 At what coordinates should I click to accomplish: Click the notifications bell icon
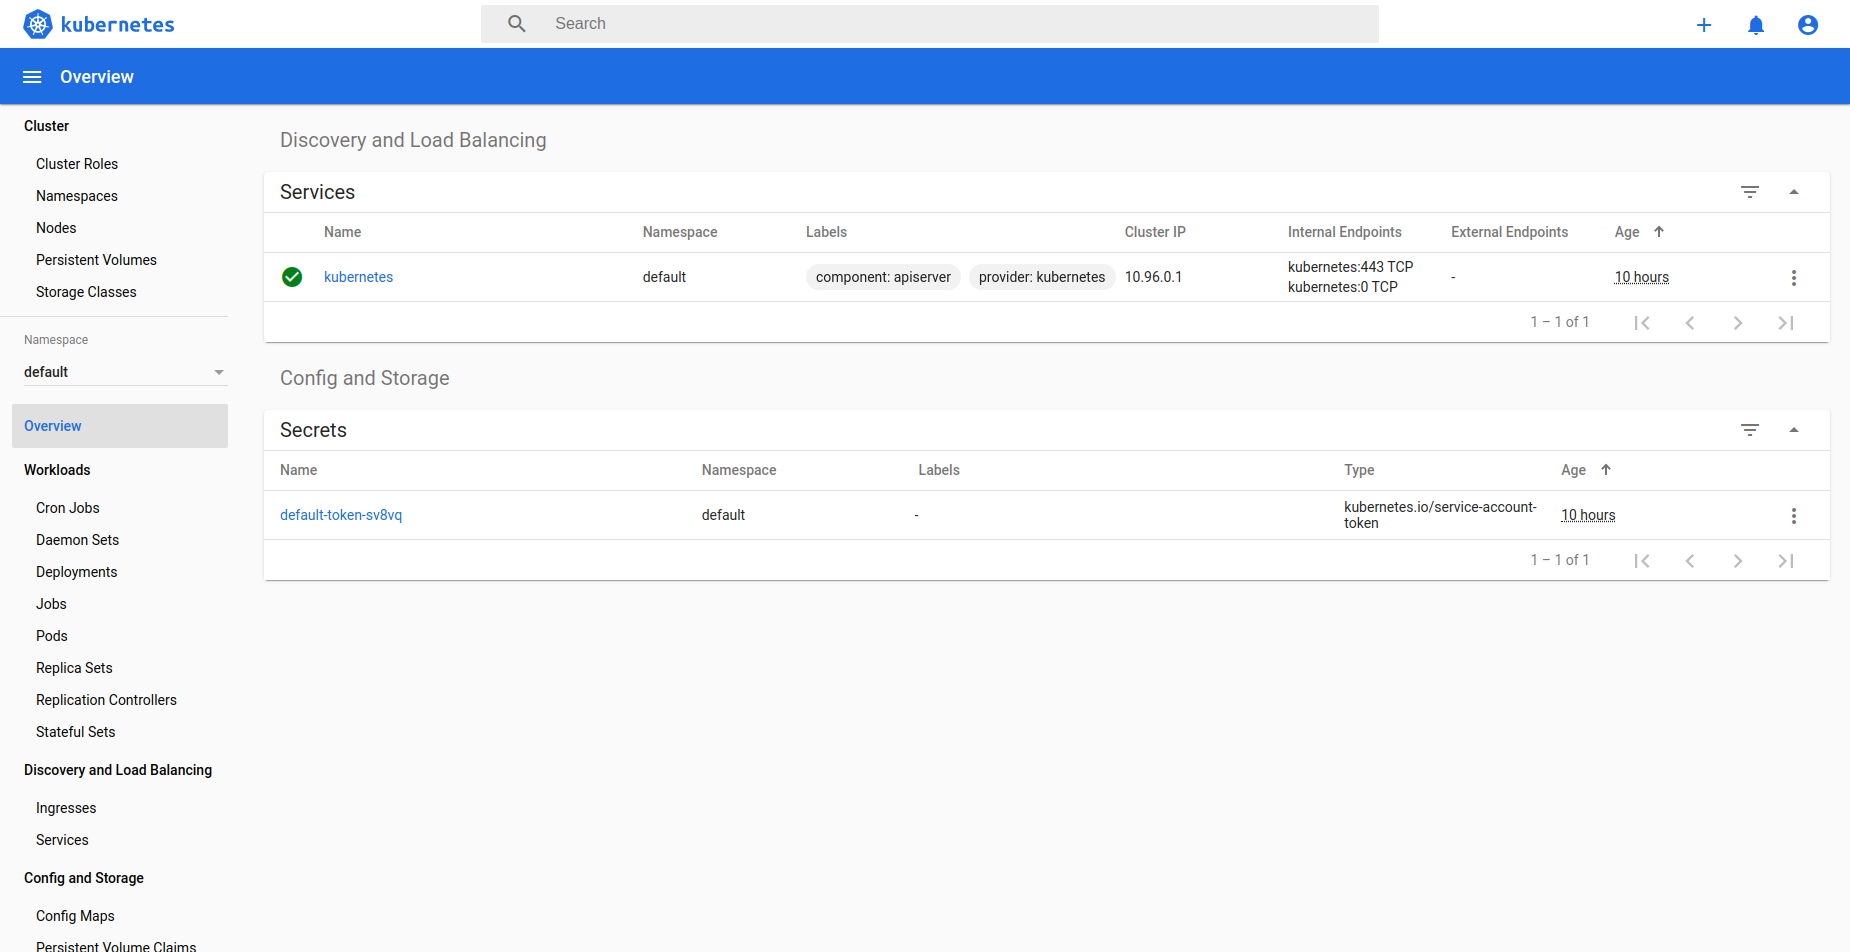(1756, 24)
